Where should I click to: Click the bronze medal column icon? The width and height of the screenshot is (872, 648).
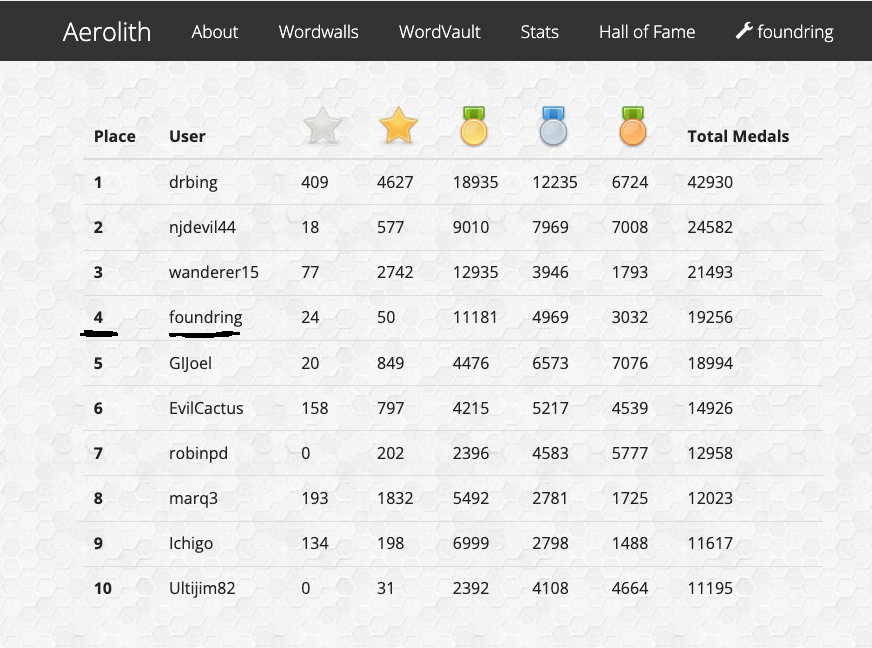[x=633, y=126]
